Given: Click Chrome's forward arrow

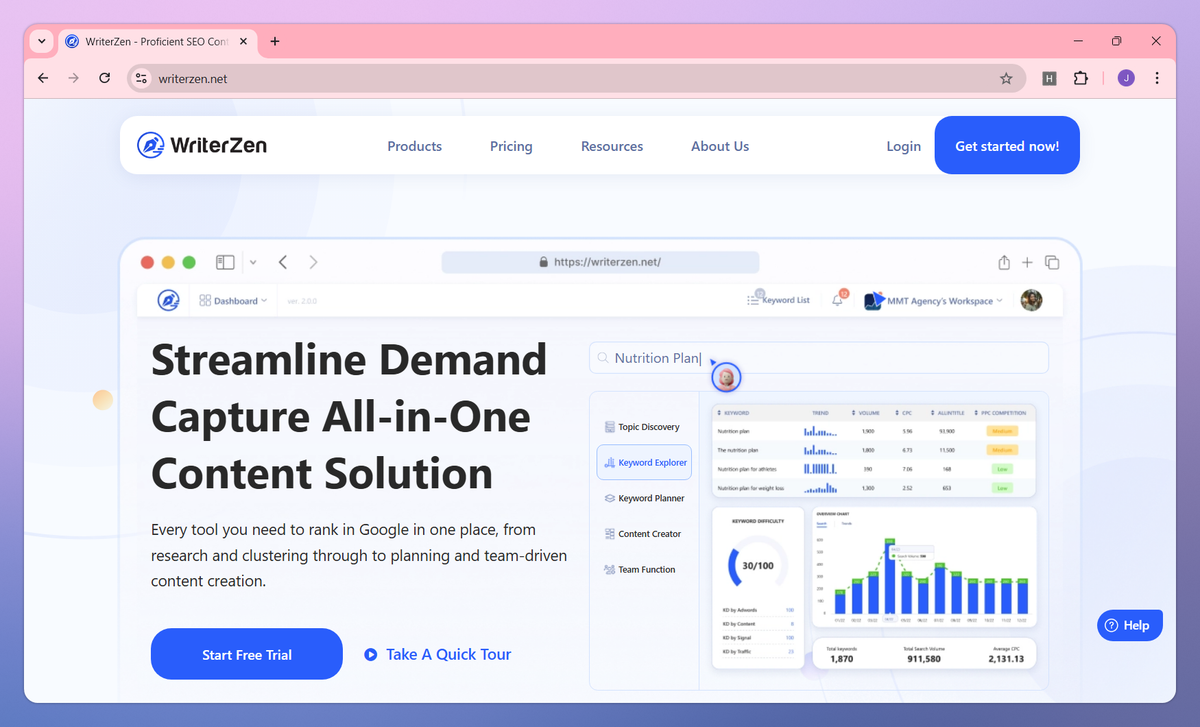Looking at the screenshot, I should click(73, 78).
